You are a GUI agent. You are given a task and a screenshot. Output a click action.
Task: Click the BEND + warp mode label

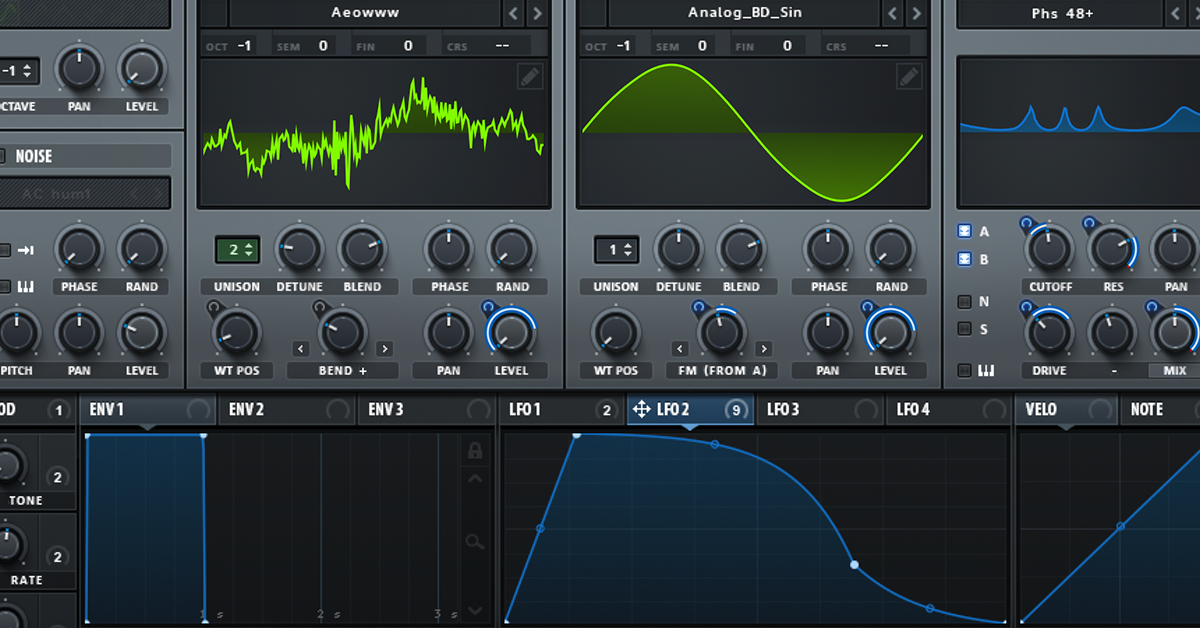coord(342,370)
